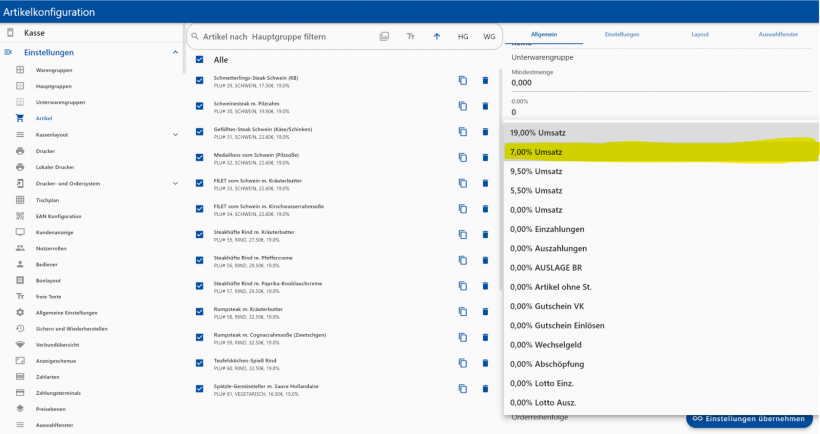Image resolution: width=820 pixels, height=434 pixels.
Task: Delete article Spätzle-Gemüseteller m. Sauce Hollandaise
Action: pyautogui.click(x=485, y=389)
